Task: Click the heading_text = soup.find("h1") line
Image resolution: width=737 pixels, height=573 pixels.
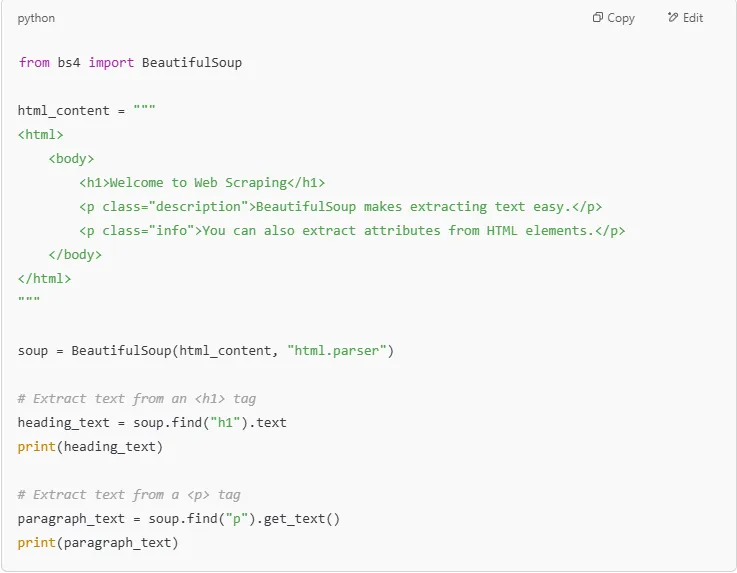Action: point(152,422)
